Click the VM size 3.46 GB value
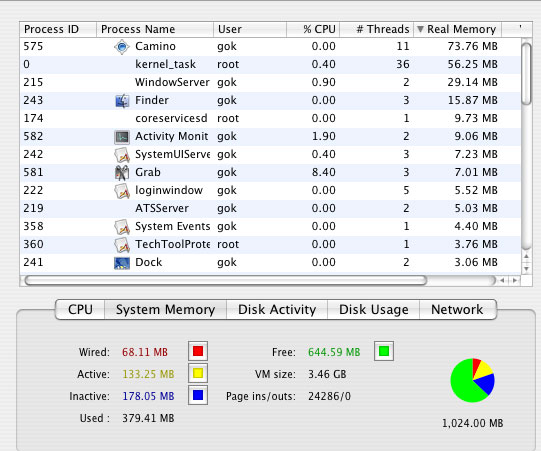 327,374
